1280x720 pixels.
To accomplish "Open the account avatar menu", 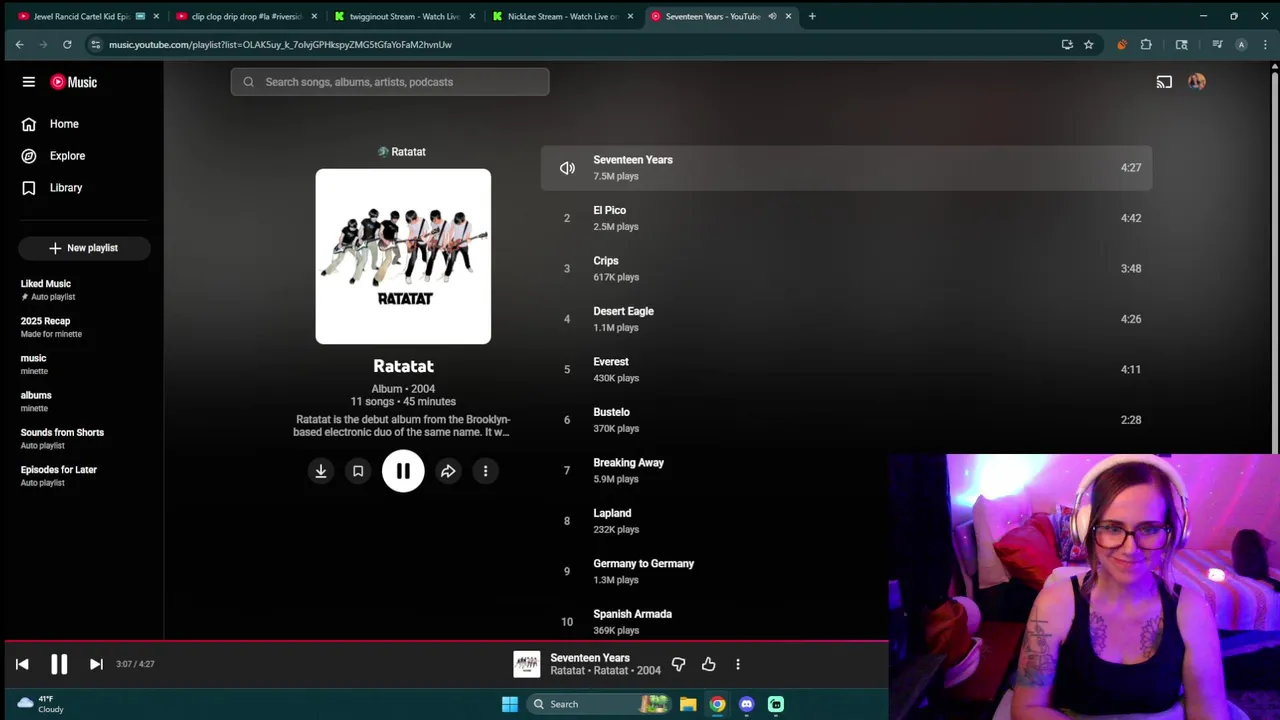I will point(1197,82).
